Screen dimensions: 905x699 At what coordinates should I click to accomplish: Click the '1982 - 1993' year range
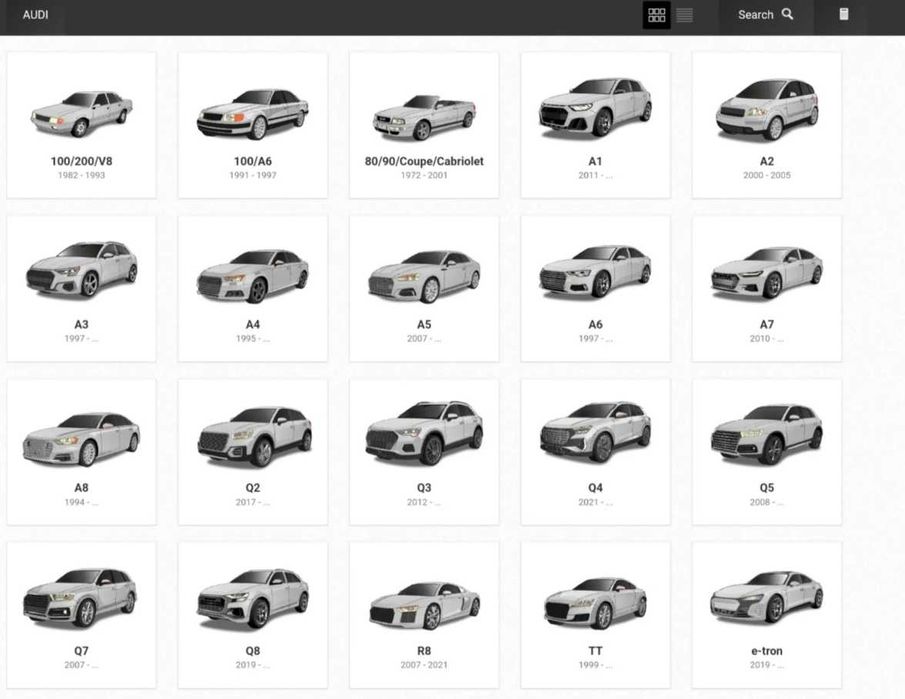(x=81, y=175)
